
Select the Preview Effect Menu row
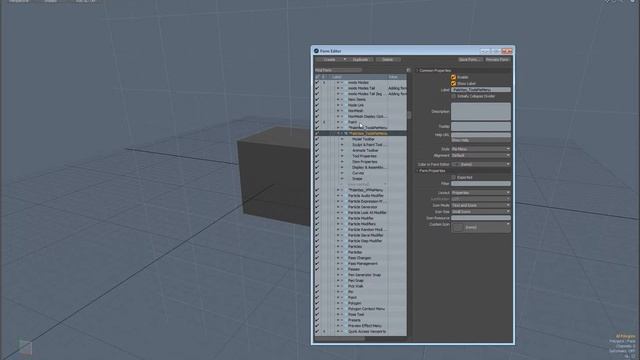click(360, 326)
